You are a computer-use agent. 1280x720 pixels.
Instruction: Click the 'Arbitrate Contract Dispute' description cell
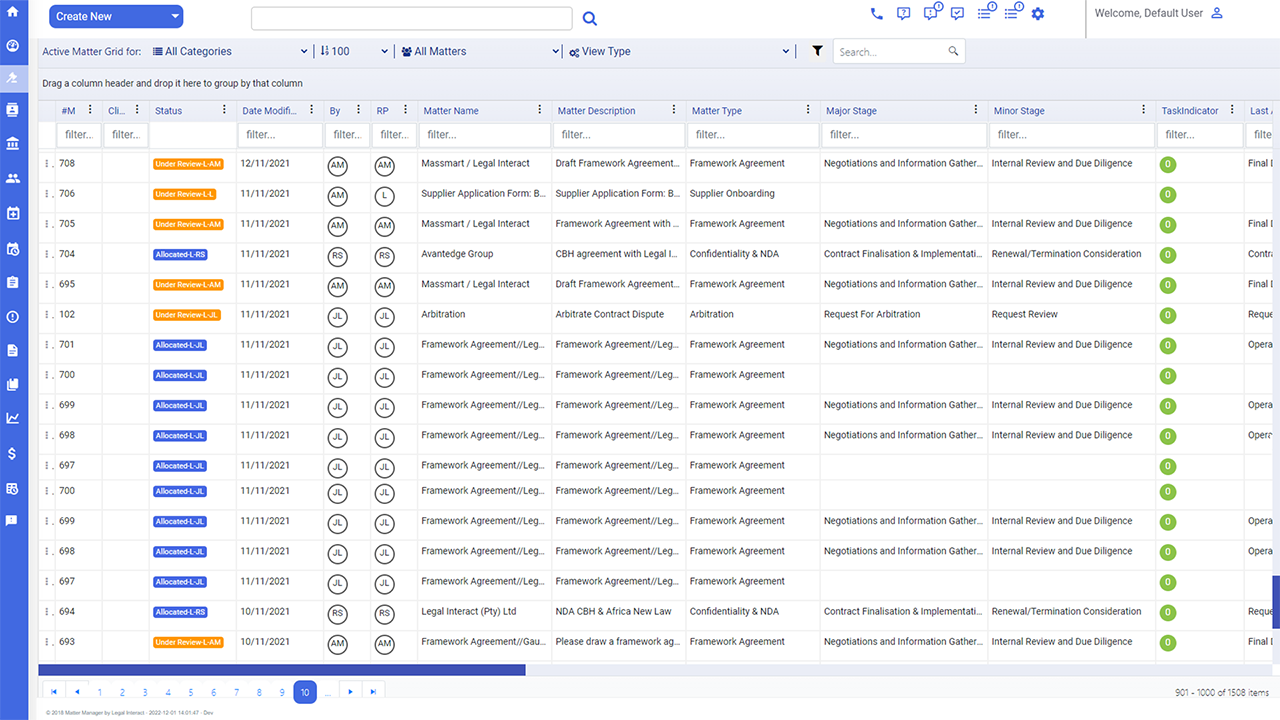coord(610,314)
